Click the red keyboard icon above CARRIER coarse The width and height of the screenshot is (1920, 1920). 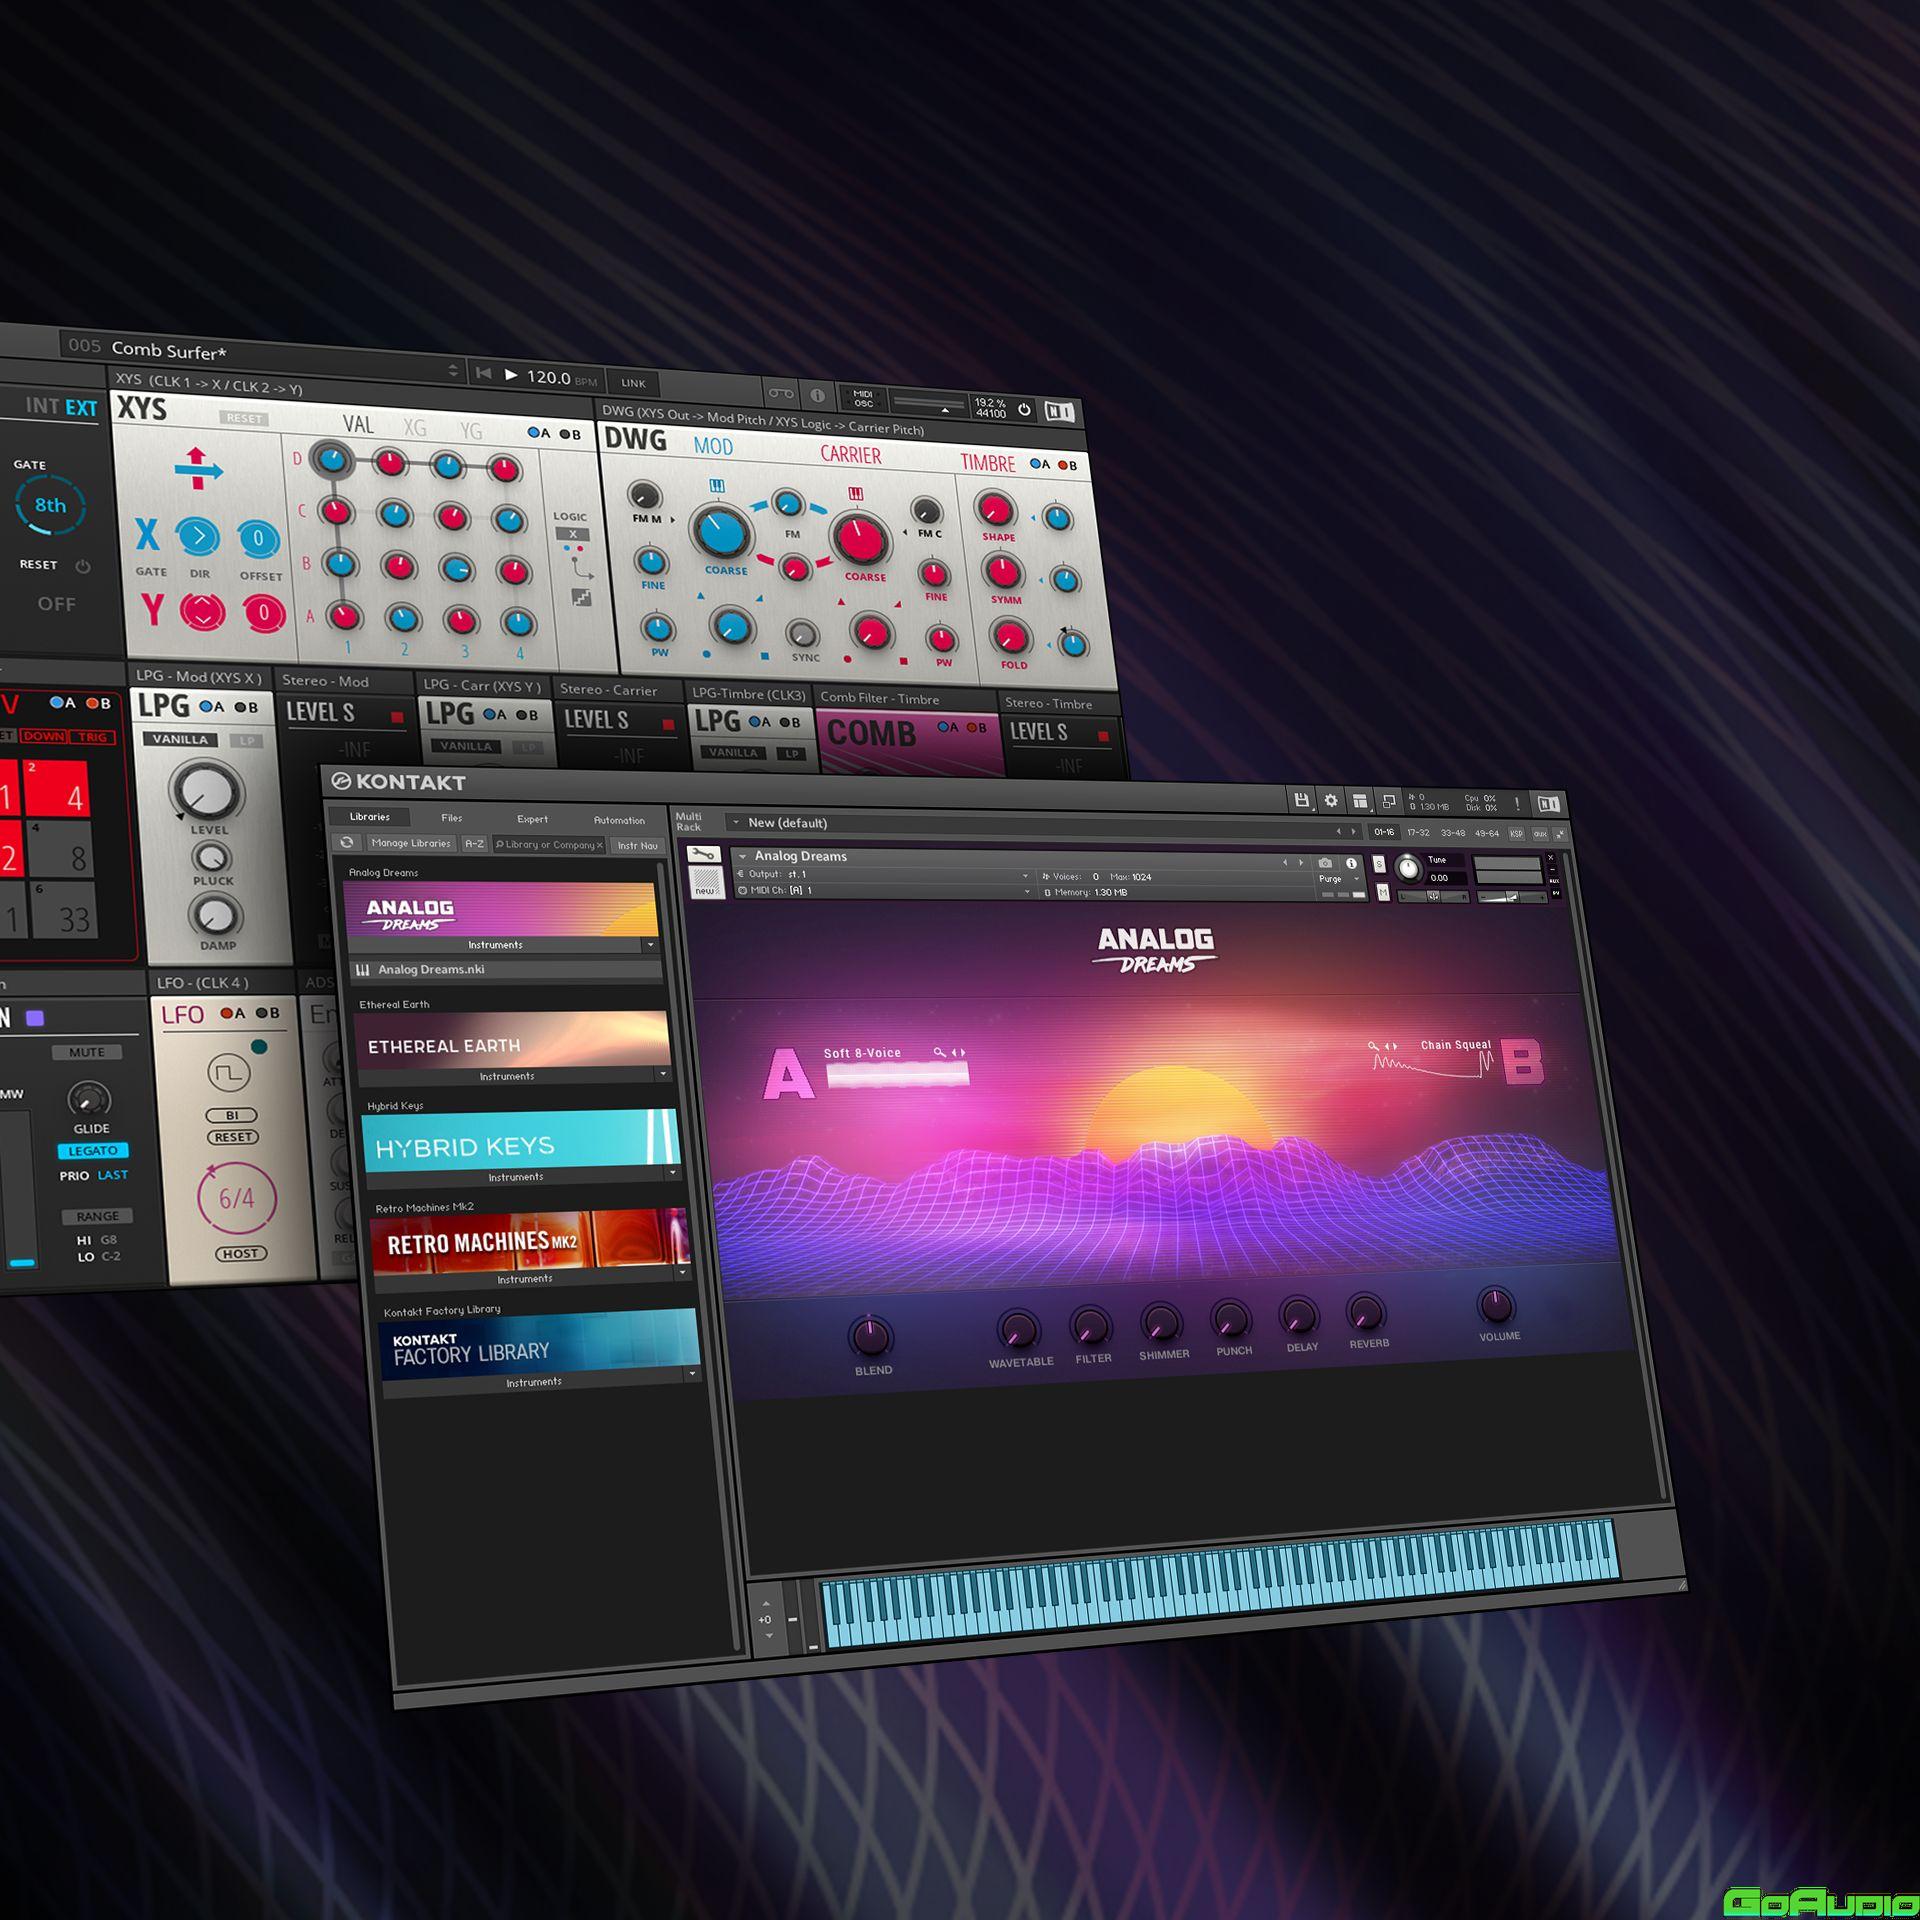click(x=856, y=494)
